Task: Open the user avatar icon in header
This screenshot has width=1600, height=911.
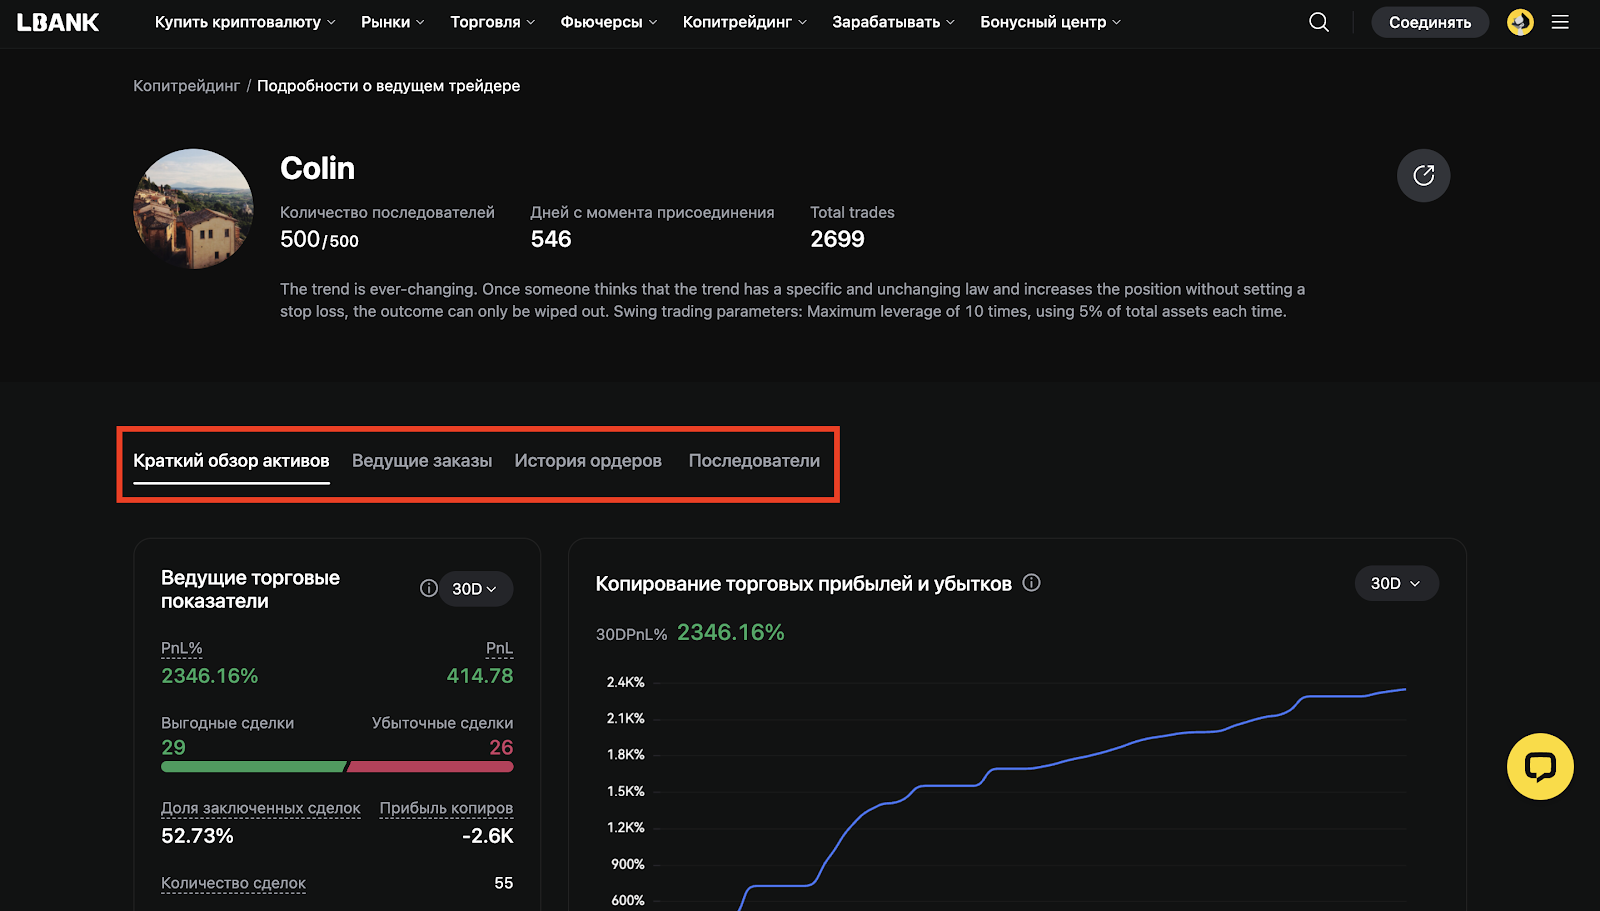Action: [x=1520, y=22]
